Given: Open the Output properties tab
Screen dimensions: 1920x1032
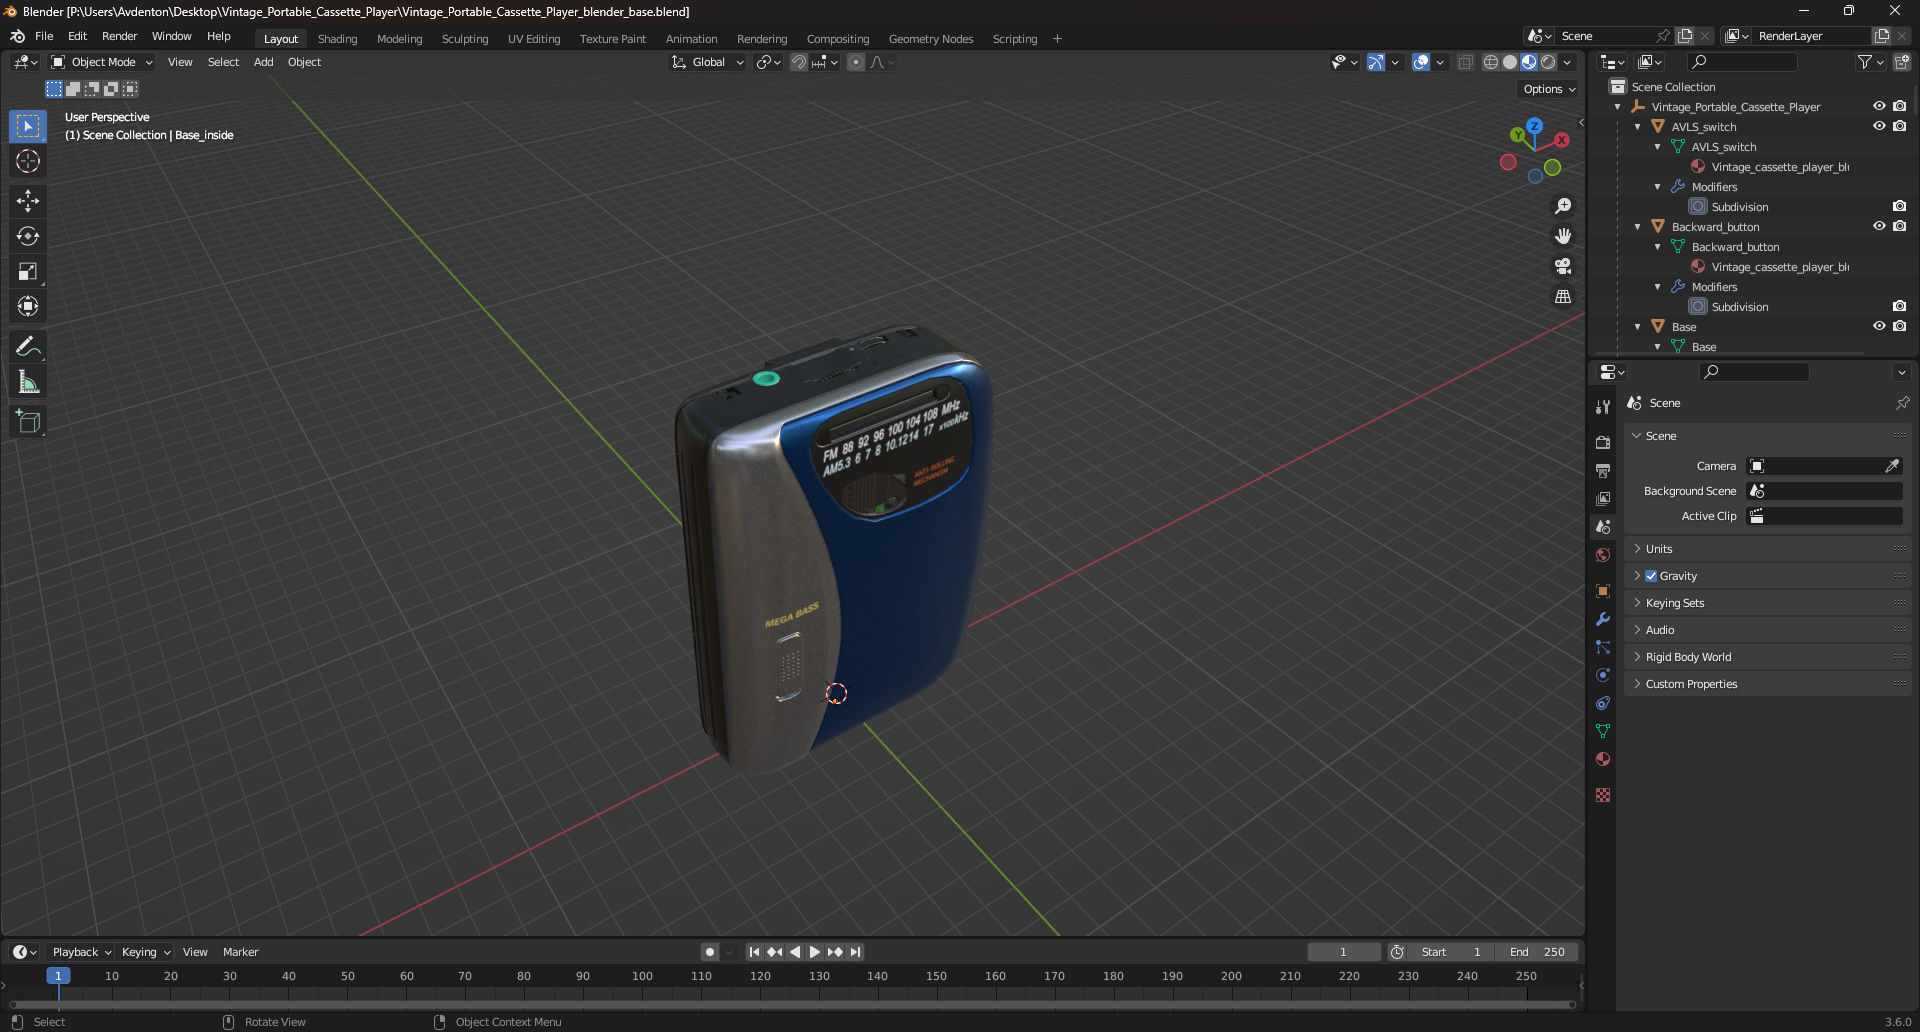Looking at the screenshot, I should (1603, 470).
